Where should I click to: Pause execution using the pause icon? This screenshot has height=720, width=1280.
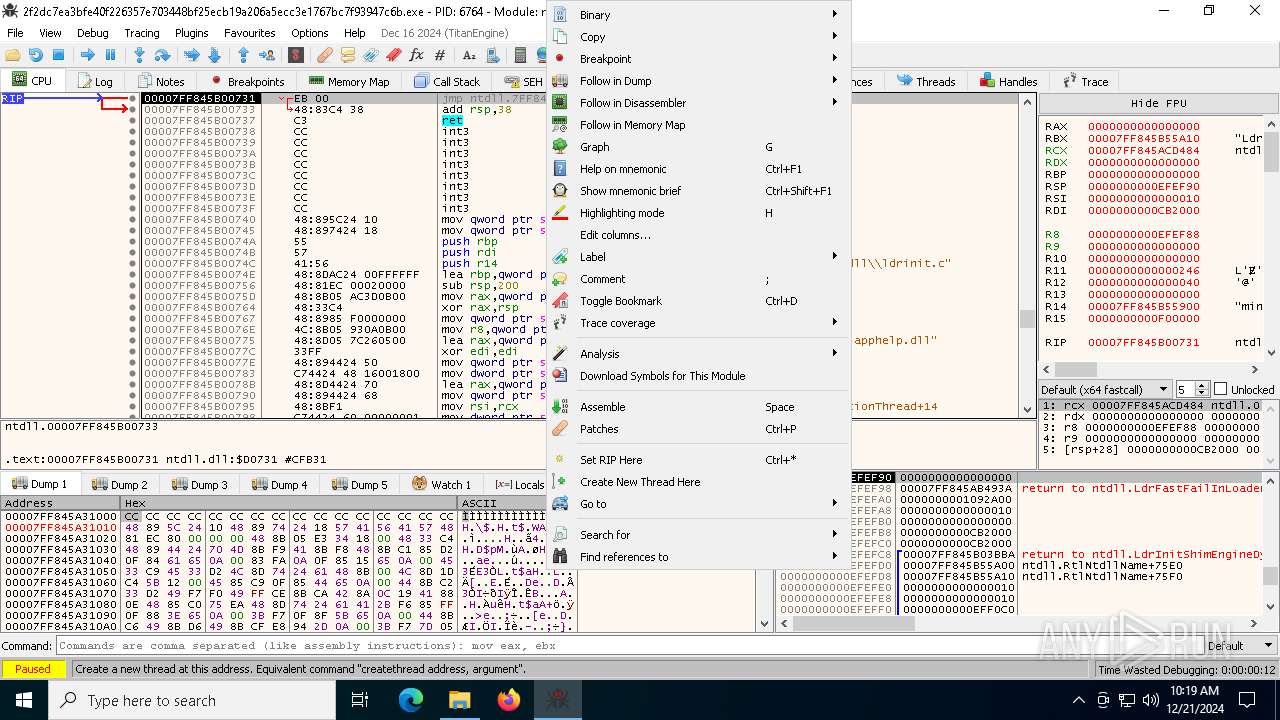point(110,55)
